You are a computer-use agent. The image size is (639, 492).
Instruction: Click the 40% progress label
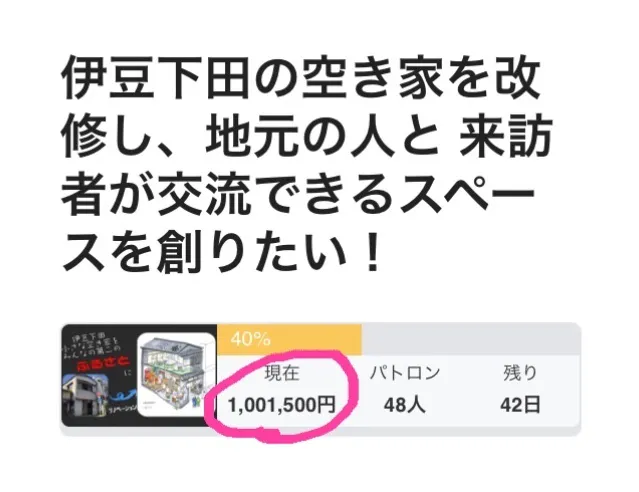click(250, 339)
